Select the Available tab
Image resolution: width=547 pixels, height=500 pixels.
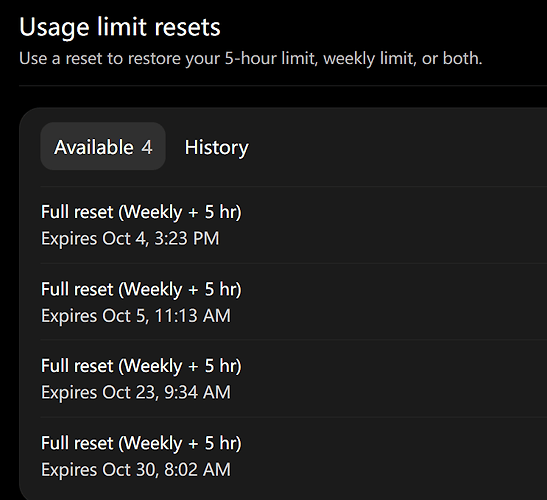coord(103,146)
